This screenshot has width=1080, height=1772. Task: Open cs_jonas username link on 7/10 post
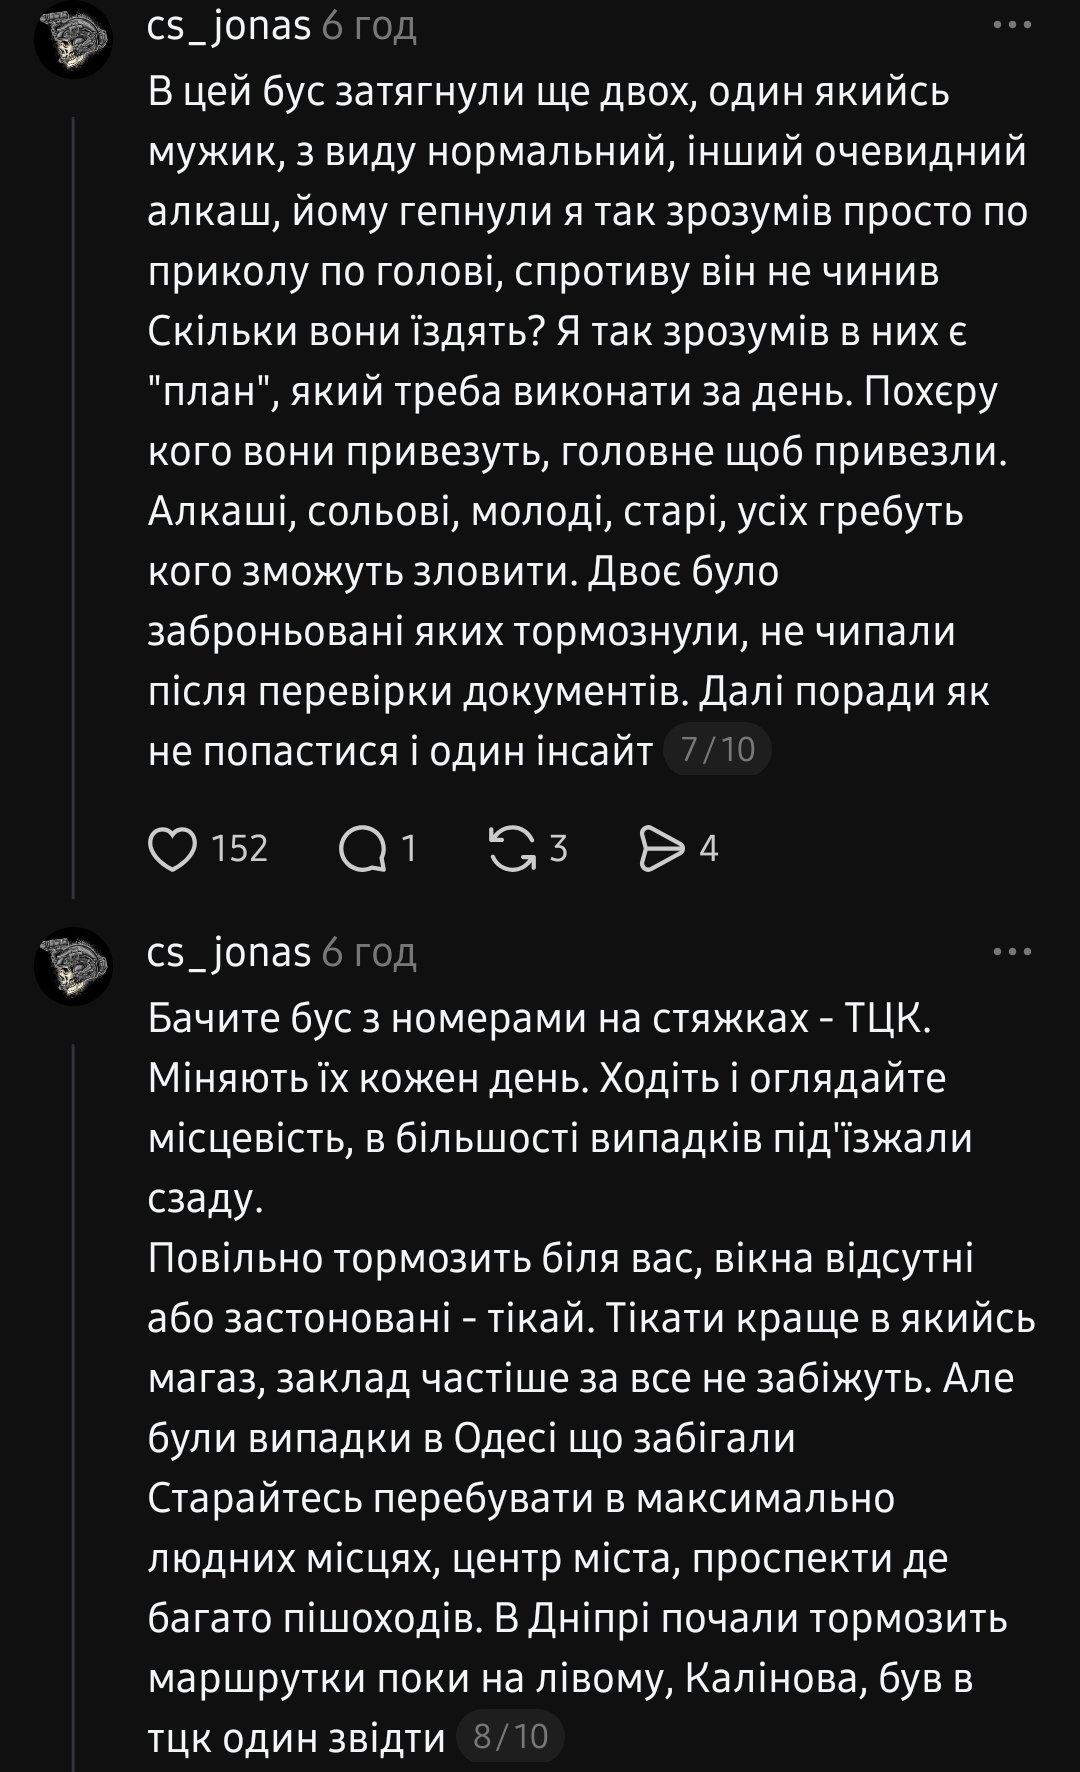229,26
